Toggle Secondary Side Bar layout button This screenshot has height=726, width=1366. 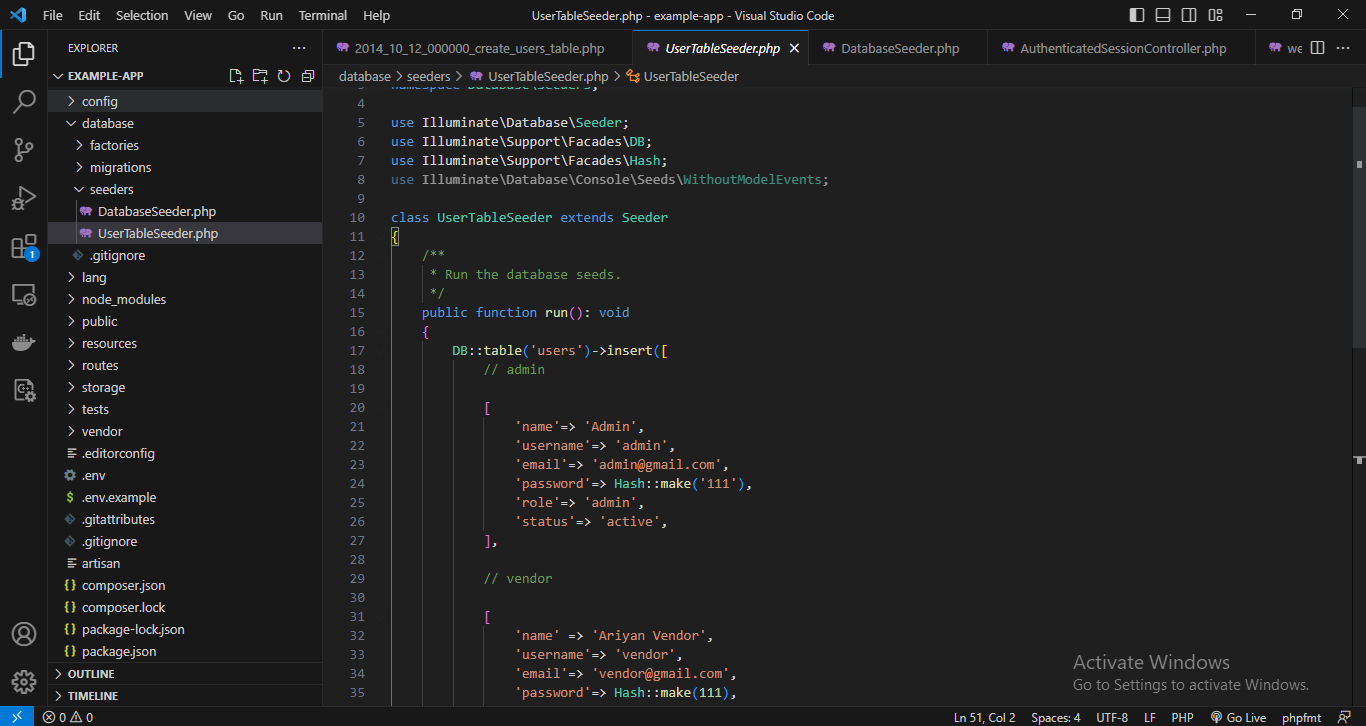1189,15
